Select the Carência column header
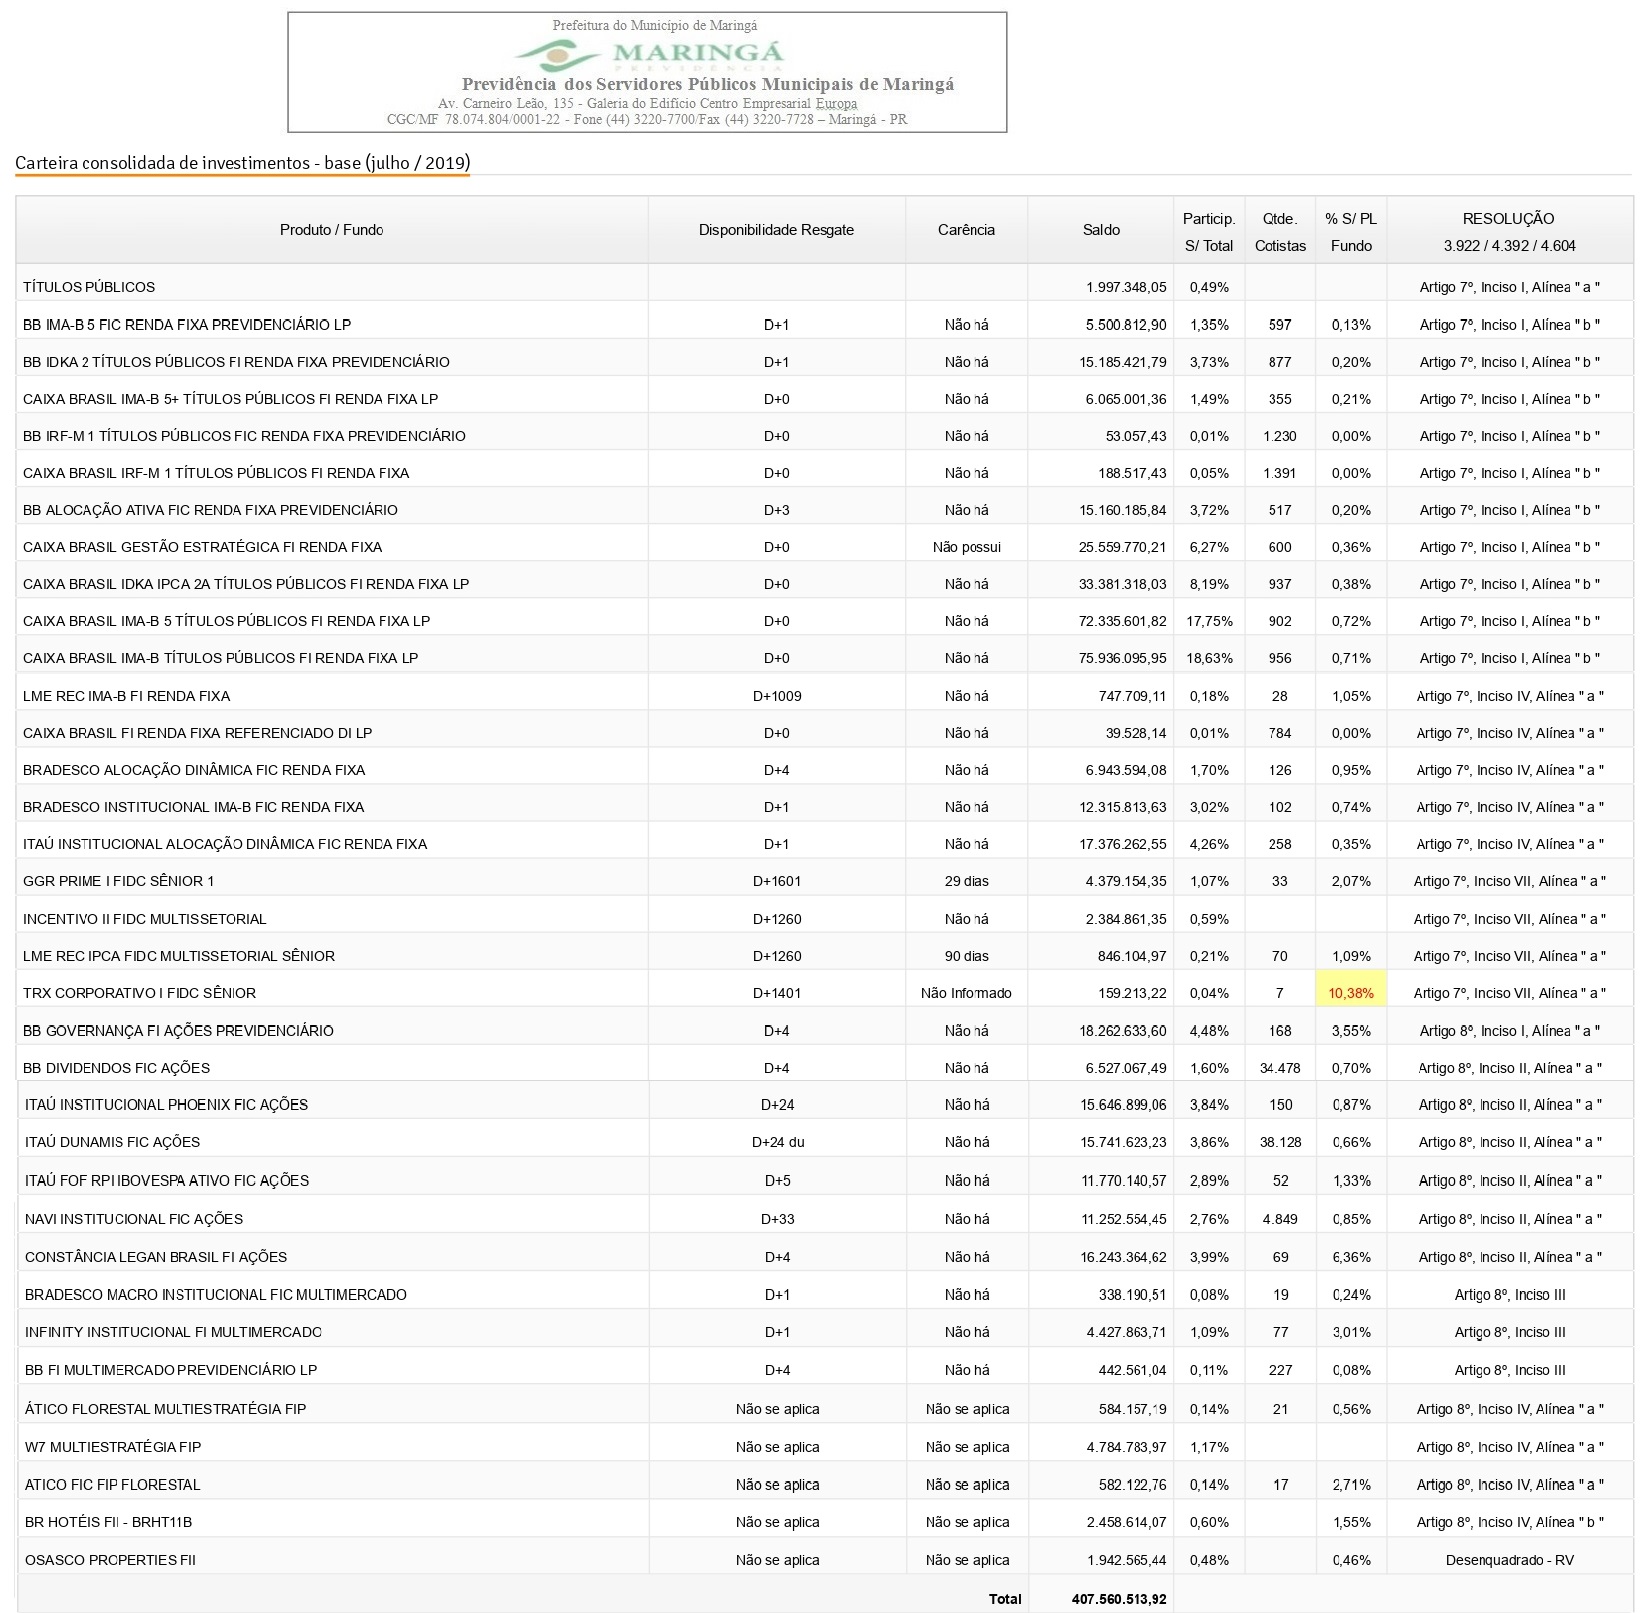This screenshot has height=1613, width=1648. (966, 230)
